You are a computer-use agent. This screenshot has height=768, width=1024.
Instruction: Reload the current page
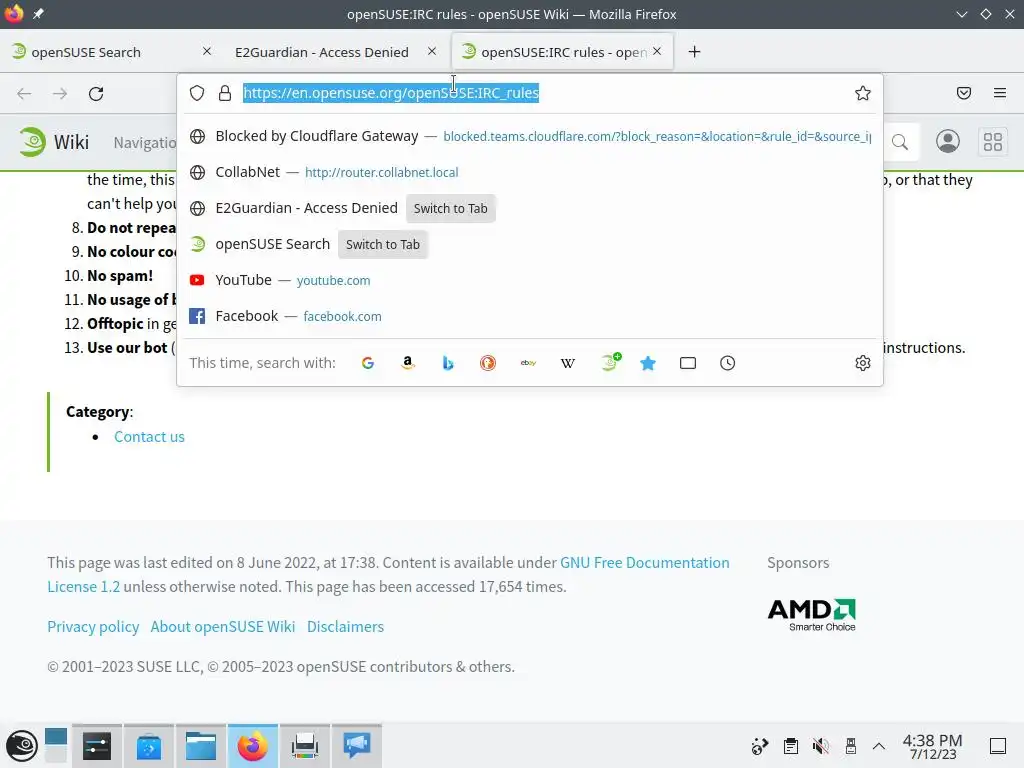point(96,93)
